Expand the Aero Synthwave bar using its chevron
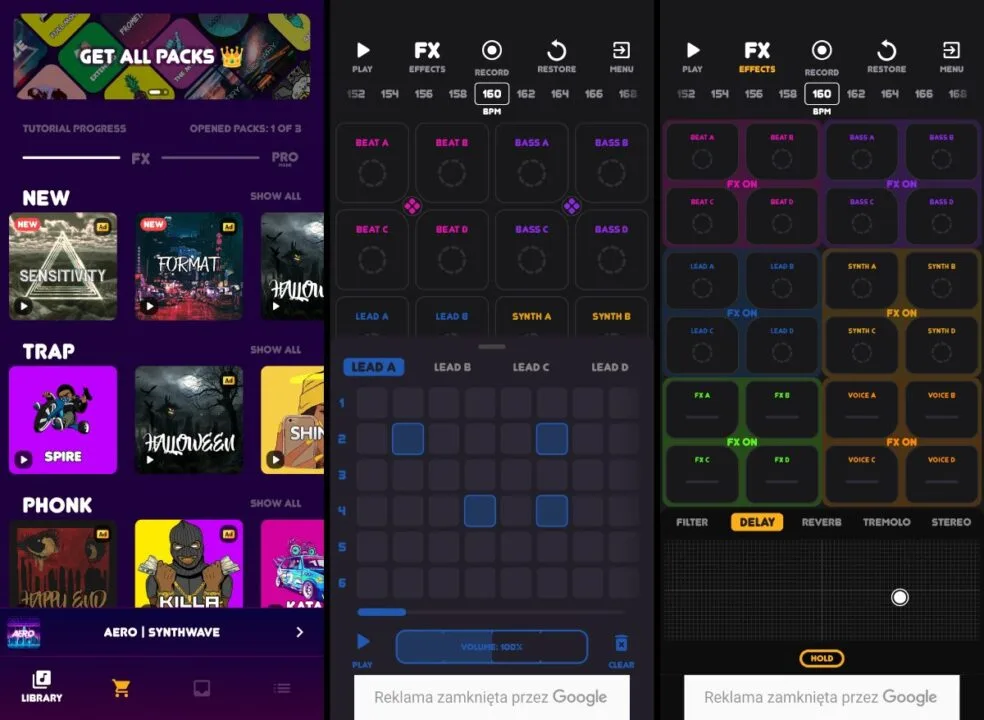984x720 pixels. (299, 632)
